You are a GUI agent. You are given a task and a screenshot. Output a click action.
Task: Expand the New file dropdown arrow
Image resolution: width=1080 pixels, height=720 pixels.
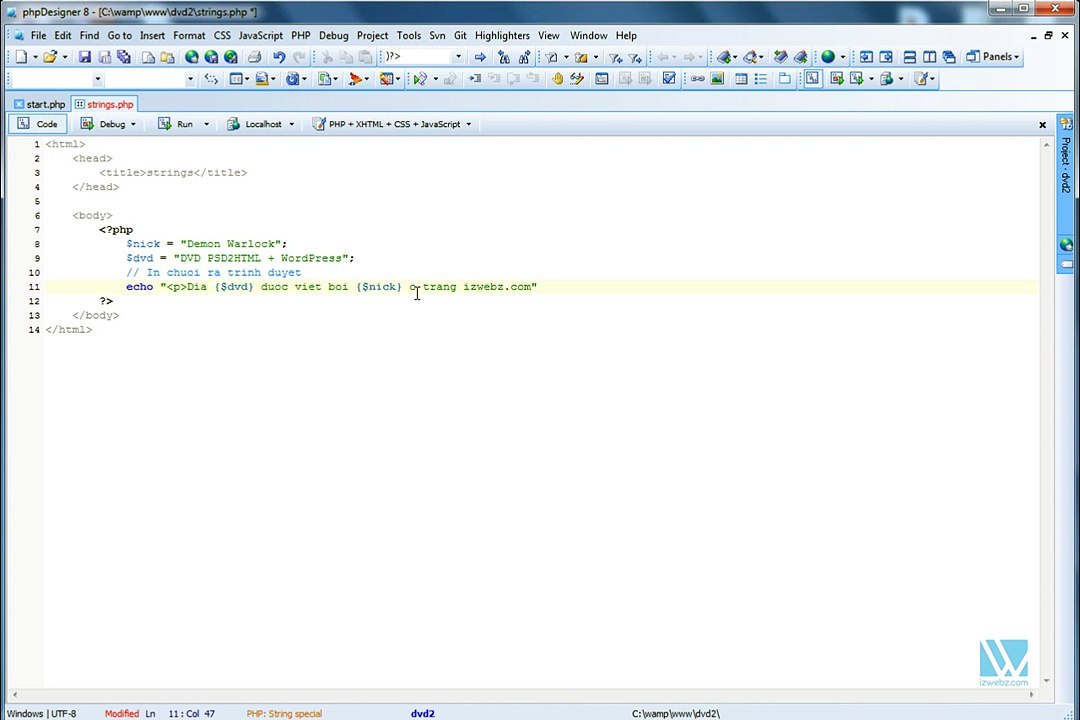tap(35, 57)
